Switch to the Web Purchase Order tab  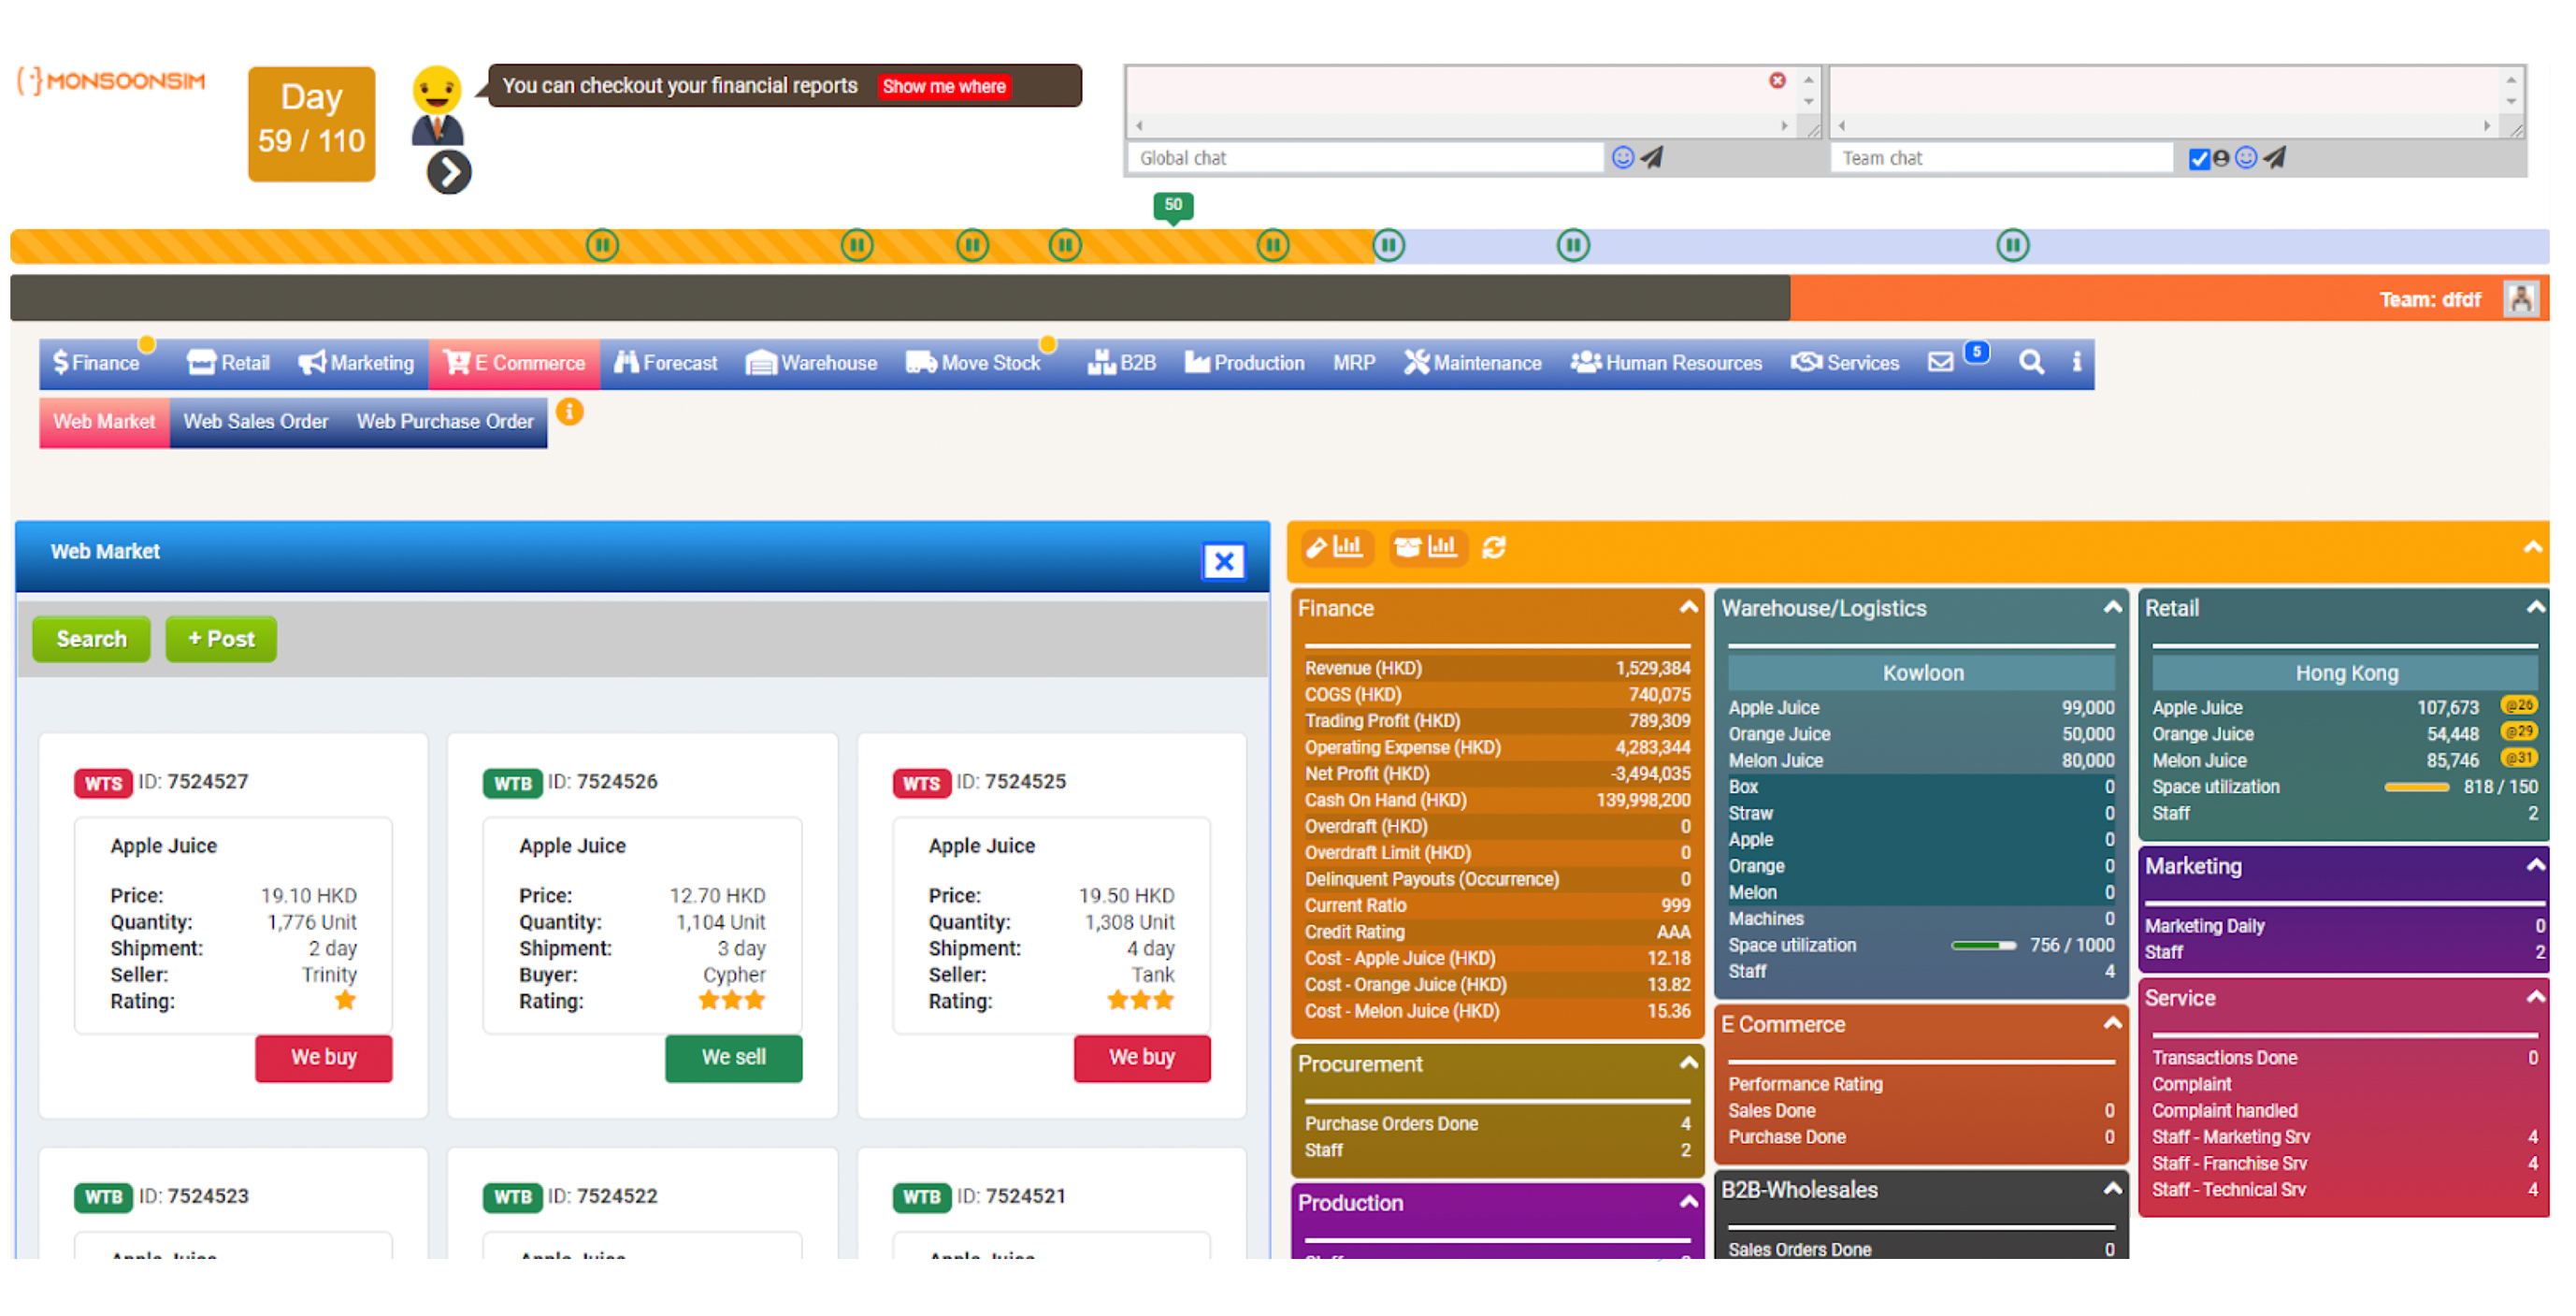(445, 422)
